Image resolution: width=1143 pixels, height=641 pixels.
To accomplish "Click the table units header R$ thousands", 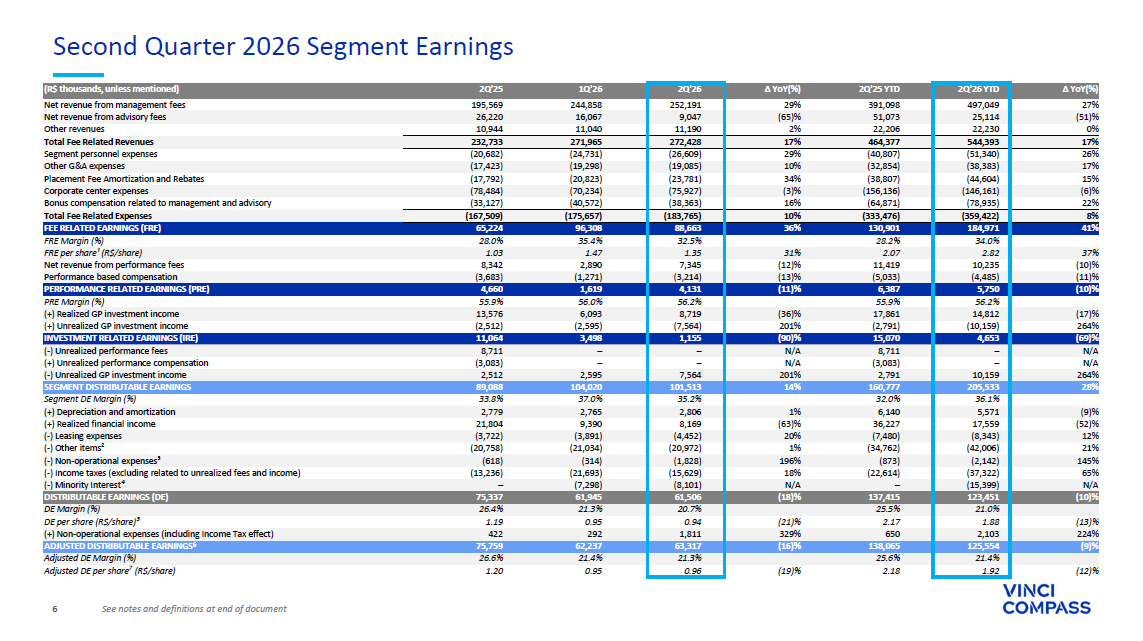I will (x=112, y=89).
